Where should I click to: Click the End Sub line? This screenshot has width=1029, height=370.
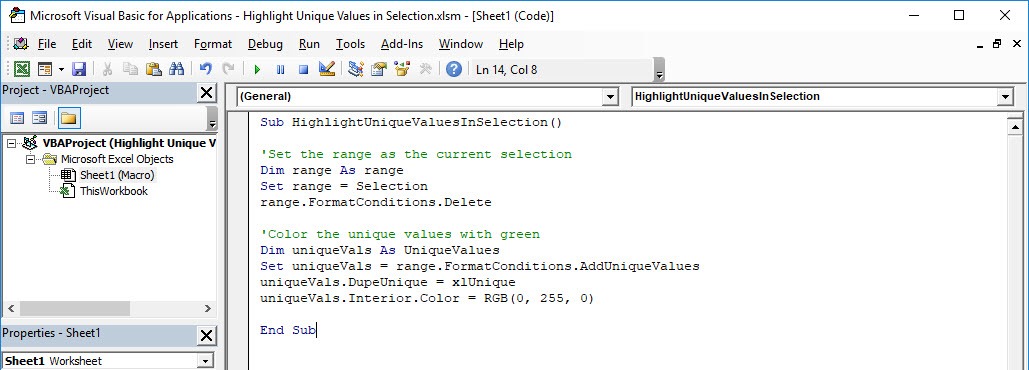coord(287,330)
